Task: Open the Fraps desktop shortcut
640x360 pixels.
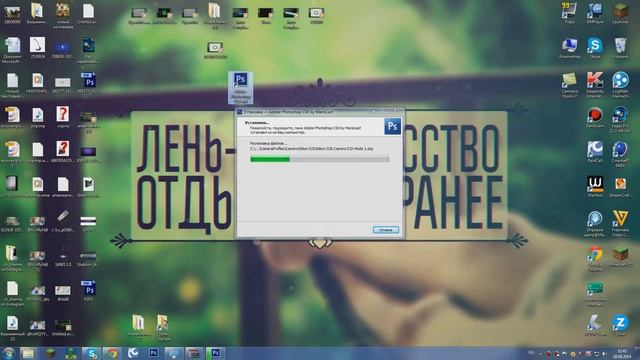Action: point(569,13)
